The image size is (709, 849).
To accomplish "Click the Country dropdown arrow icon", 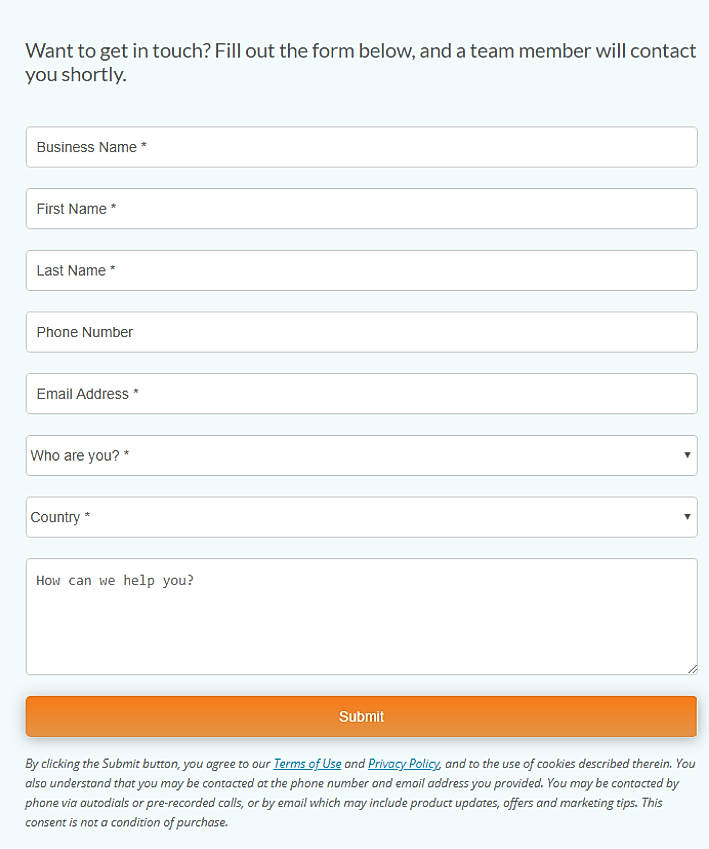I will pos(687,517).
